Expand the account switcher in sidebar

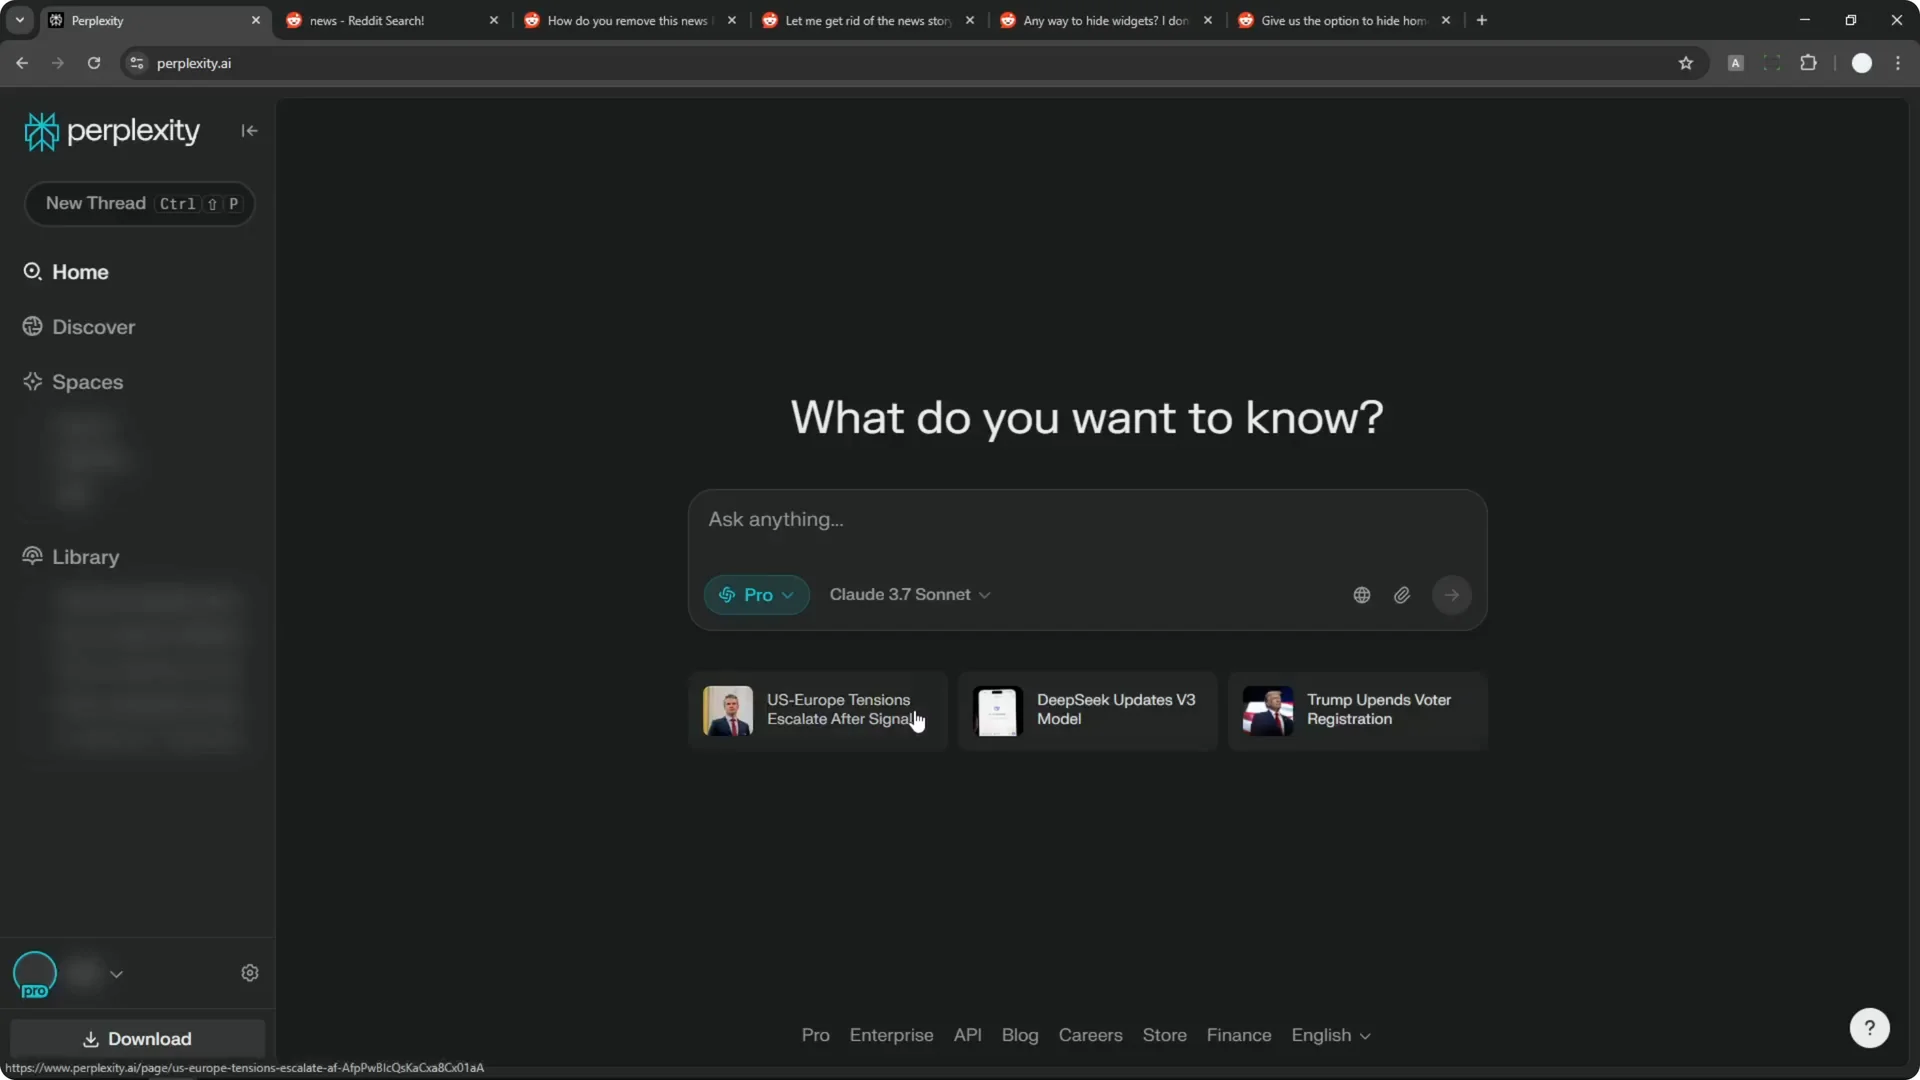click(x=117, y=974)
